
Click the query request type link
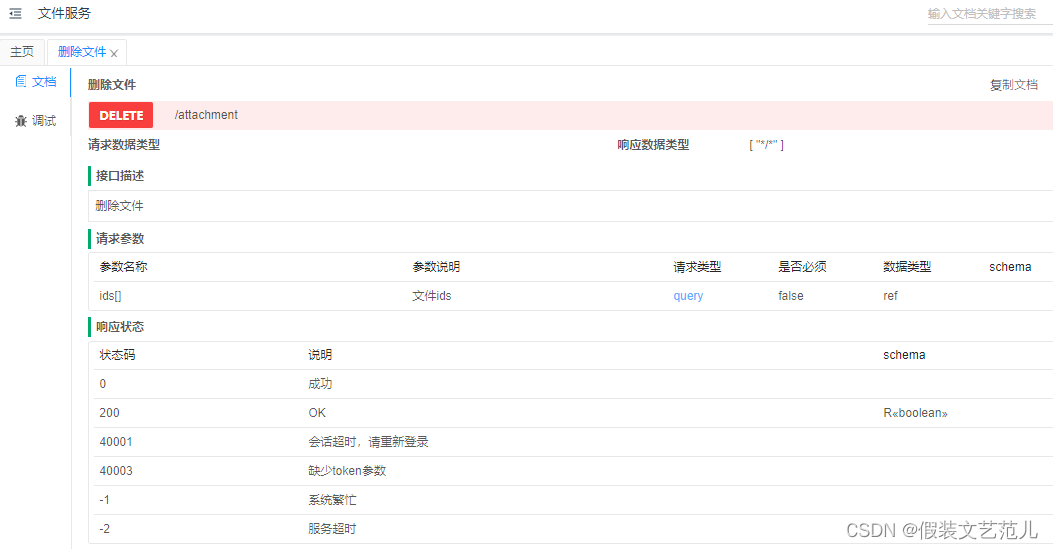(688, 296)
